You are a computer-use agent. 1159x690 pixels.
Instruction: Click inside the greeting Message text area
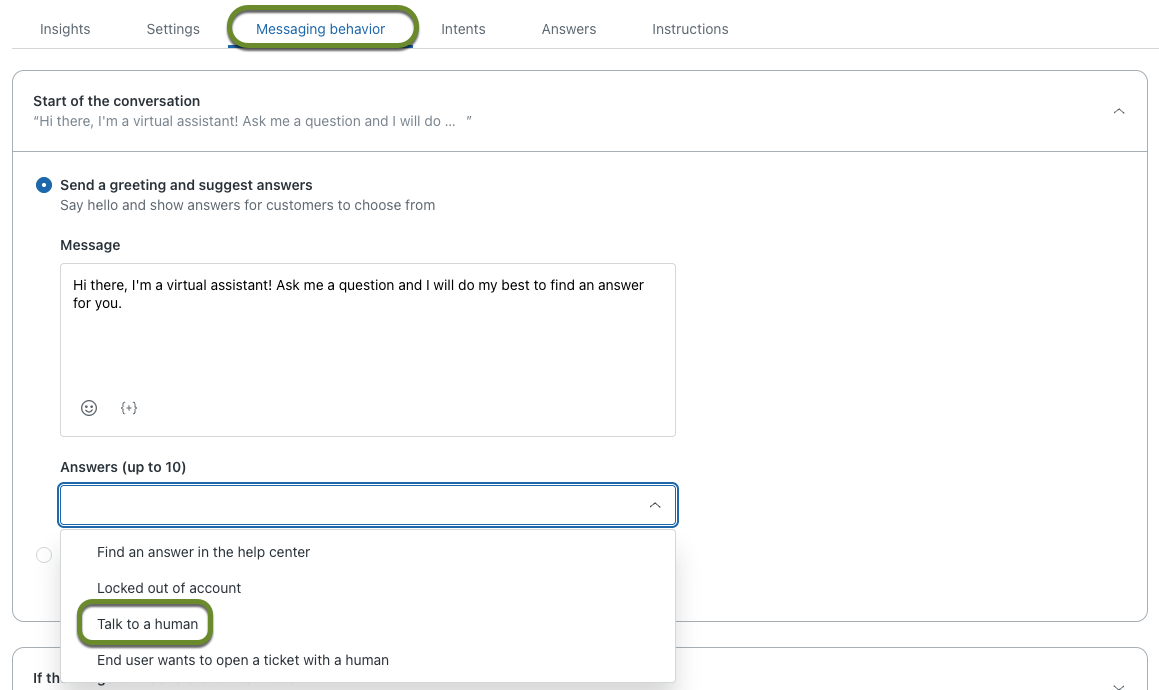367,340
